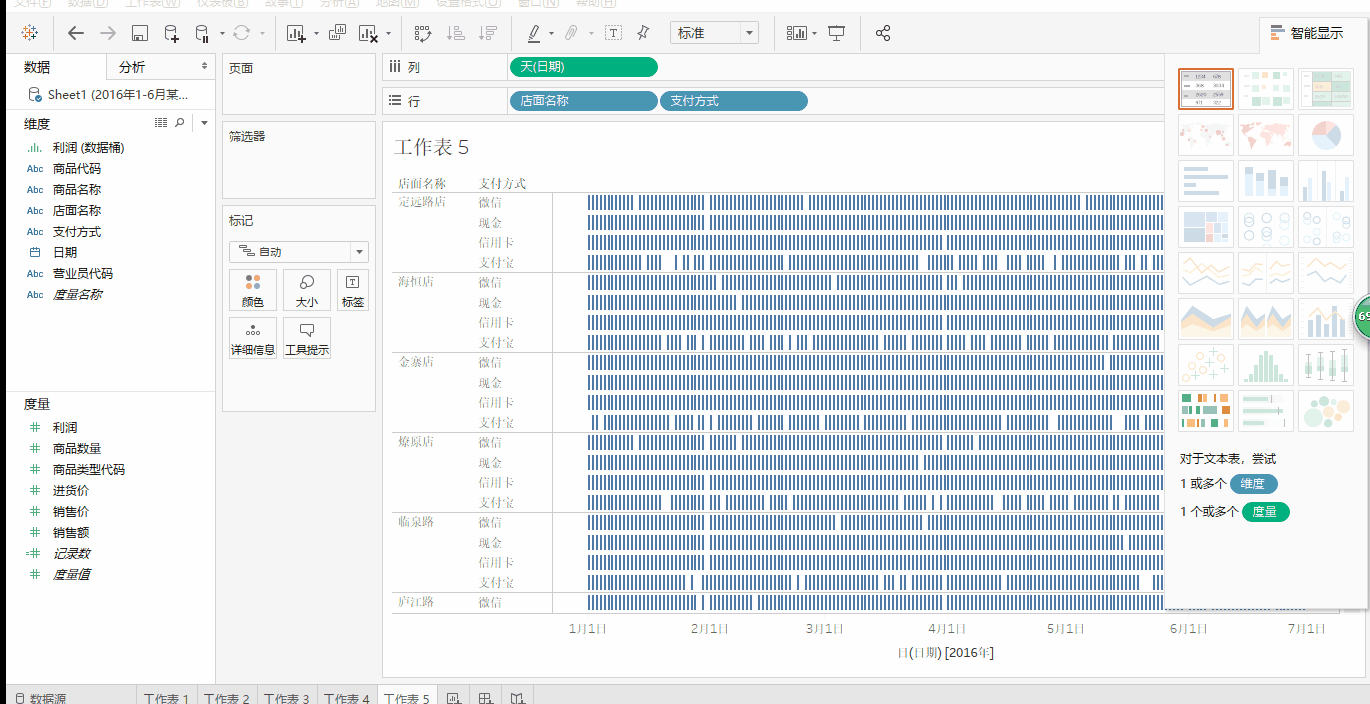Open the clear sheet dropdown arrow
Viewport: 1370px width, 704px height.
pyautogui.click(x=387, y=33)
